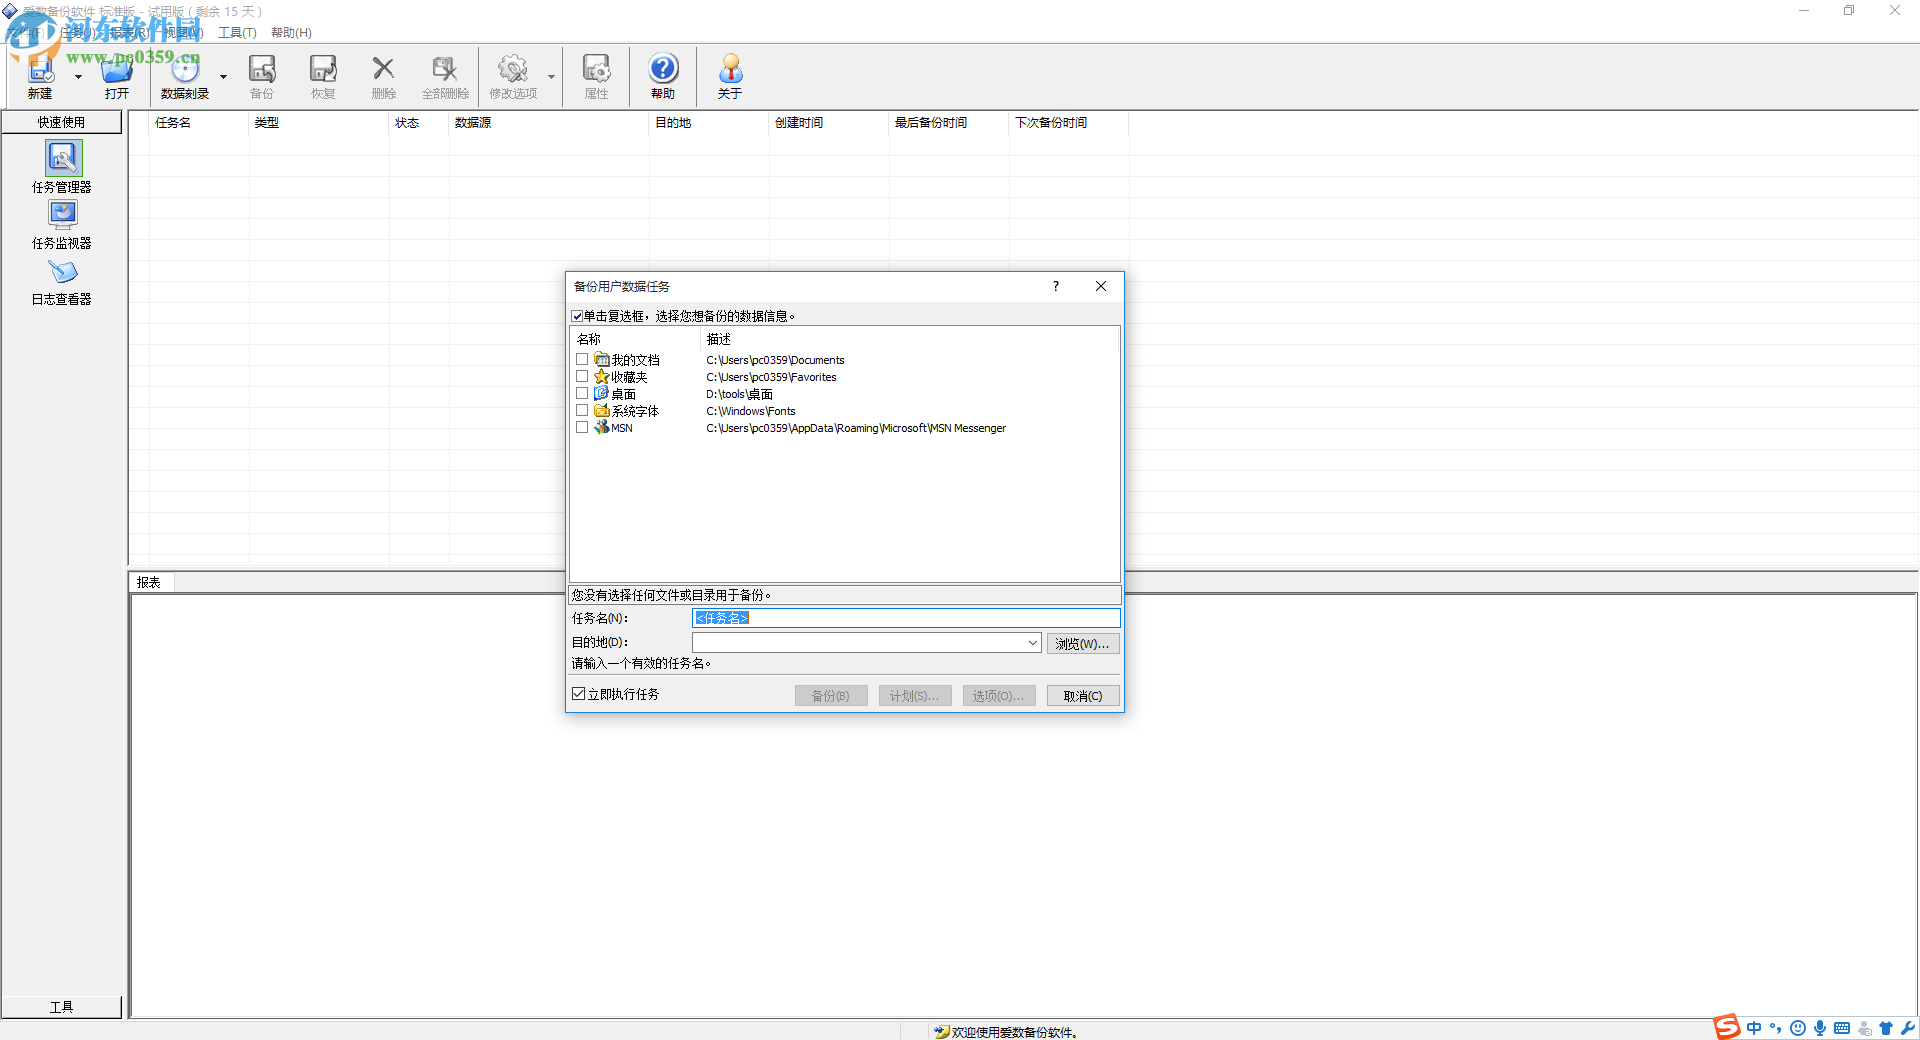Click the 任务名(N) input field

[x=906, y=618]
